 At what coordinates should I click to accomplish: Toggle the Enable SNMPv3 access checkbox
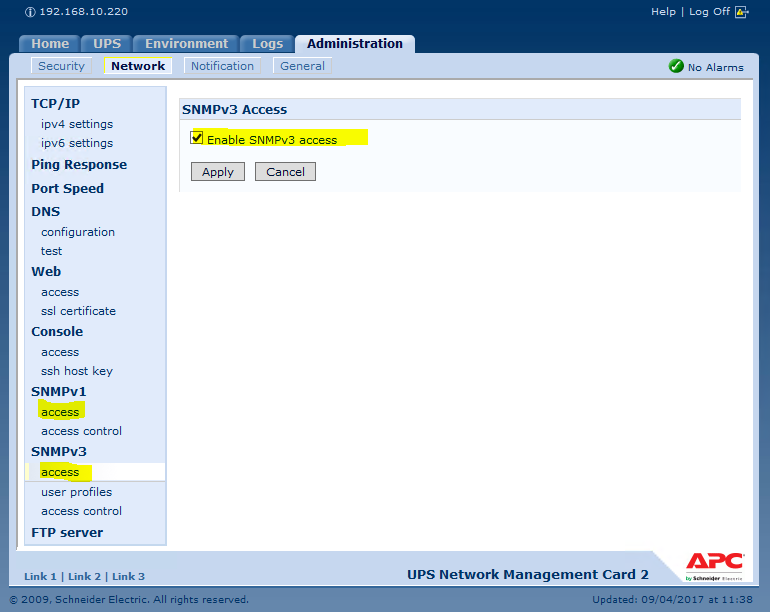click(197, 138)
